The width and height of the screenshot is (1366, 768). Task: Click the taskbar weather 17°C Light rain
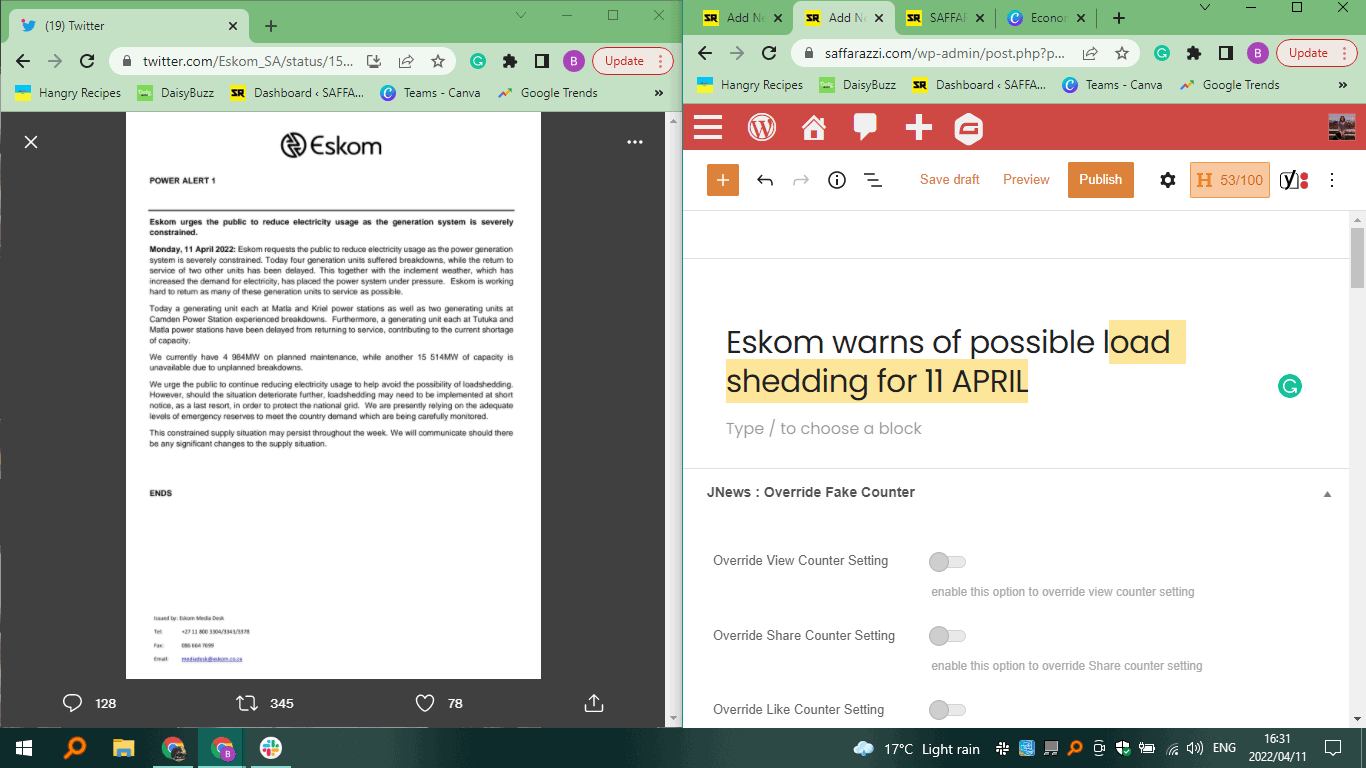[x=916, y=749]
